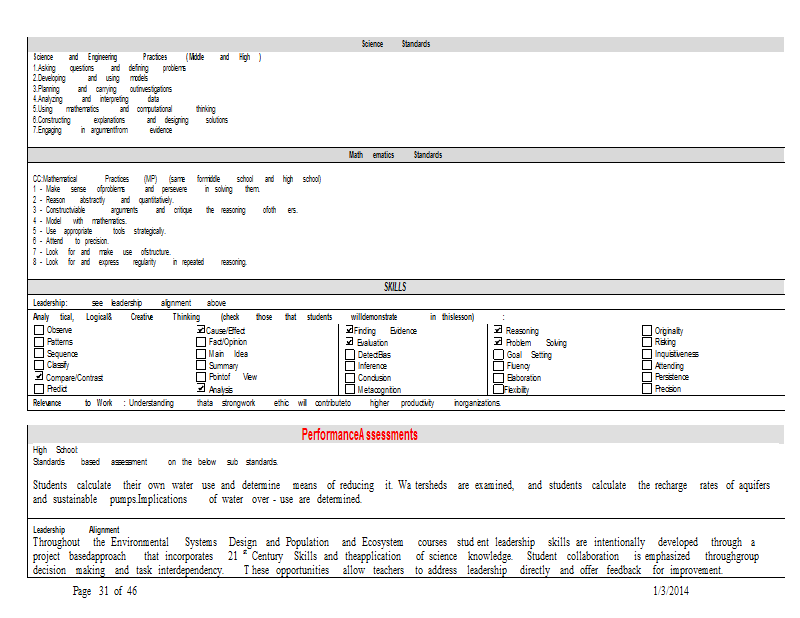800x618 pixels.
Task: Check the Fact/Opinion checkbox
Action: (201, 342)
